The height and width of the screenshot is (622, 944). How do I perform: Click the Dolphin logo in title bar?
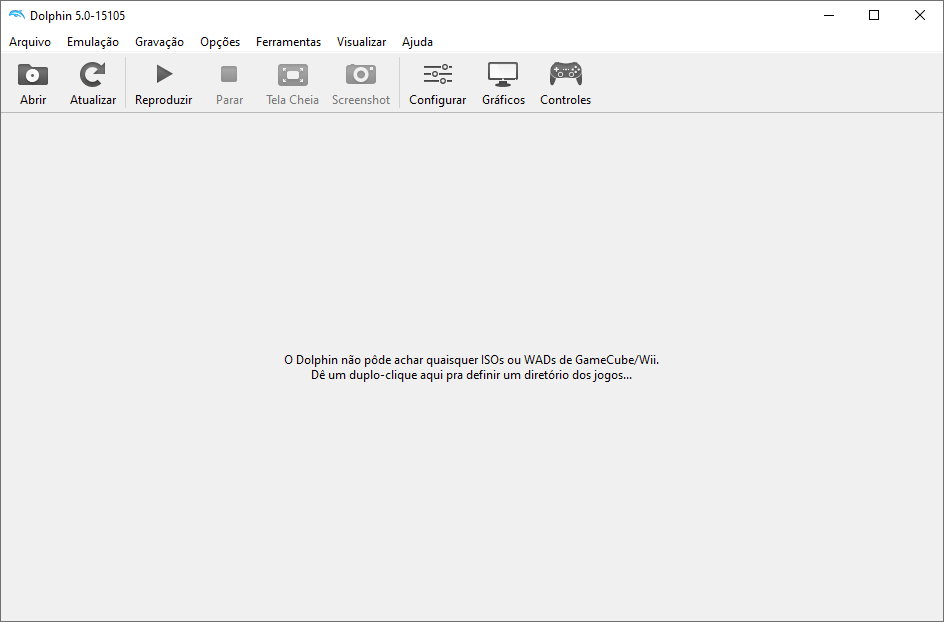17,15
